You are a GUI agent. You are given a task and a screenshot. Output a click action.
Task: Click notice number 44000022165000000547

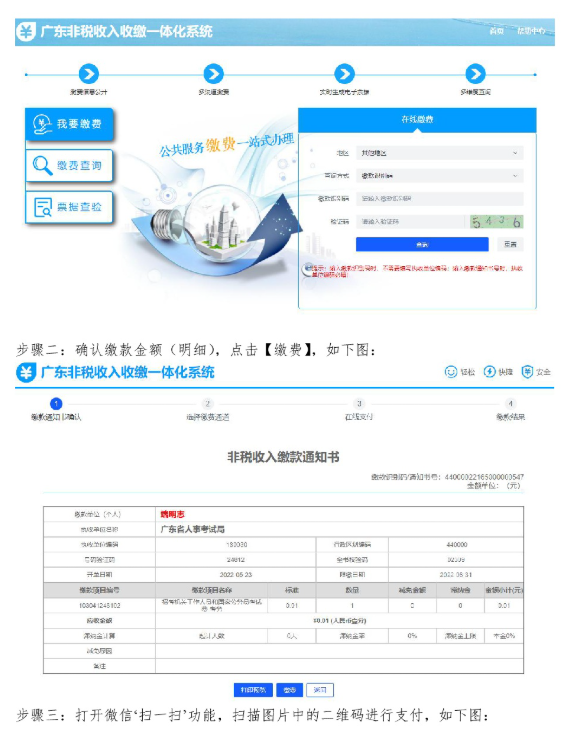coord(484,477)
